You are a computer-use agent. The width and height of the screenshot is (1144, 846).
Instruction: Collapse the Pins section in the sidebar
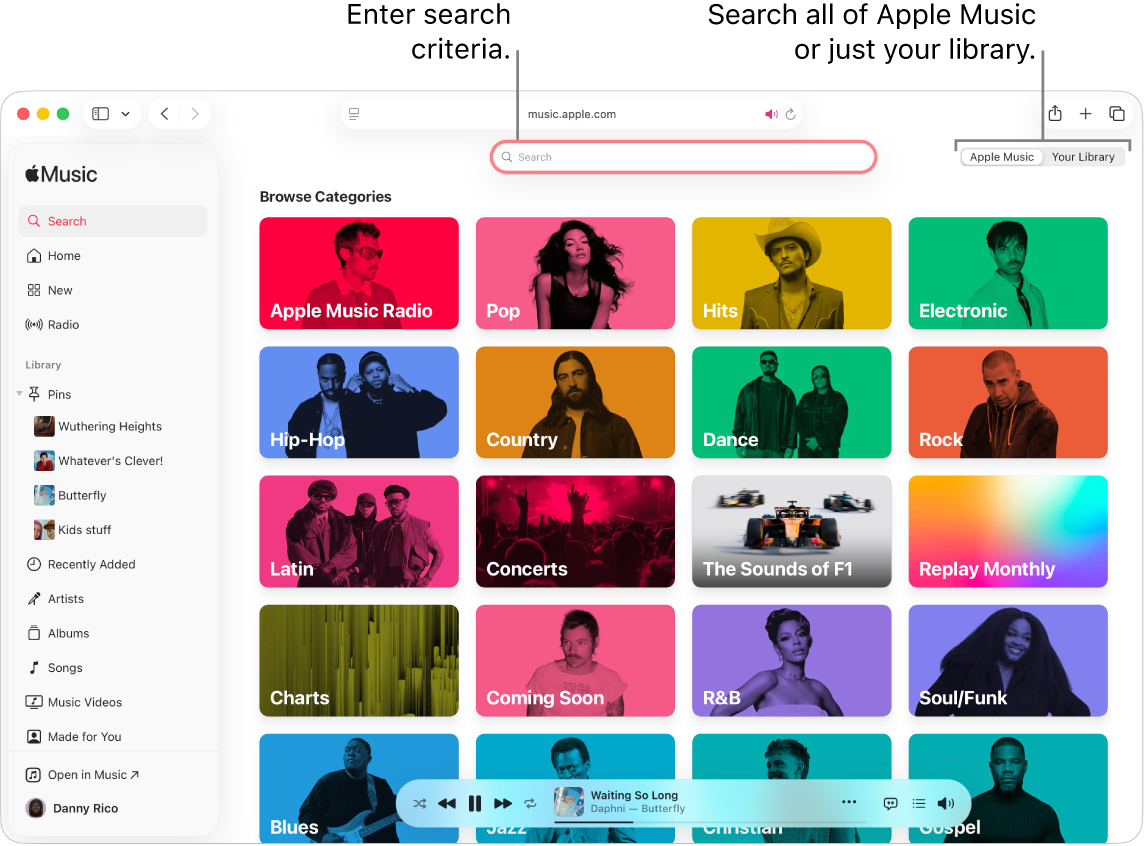click(20, 394)
